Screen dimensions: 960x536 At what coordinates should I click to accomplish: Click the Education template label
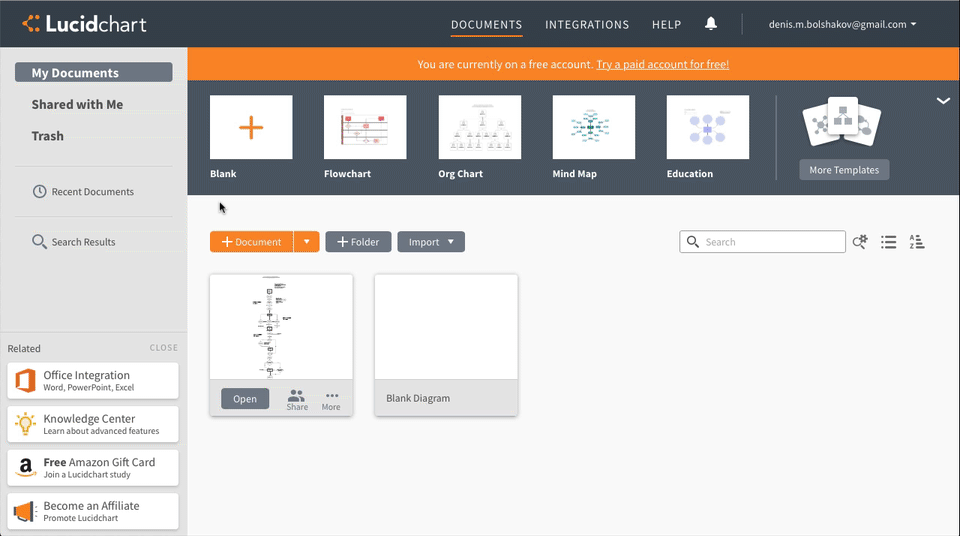(x=689, y=173)
